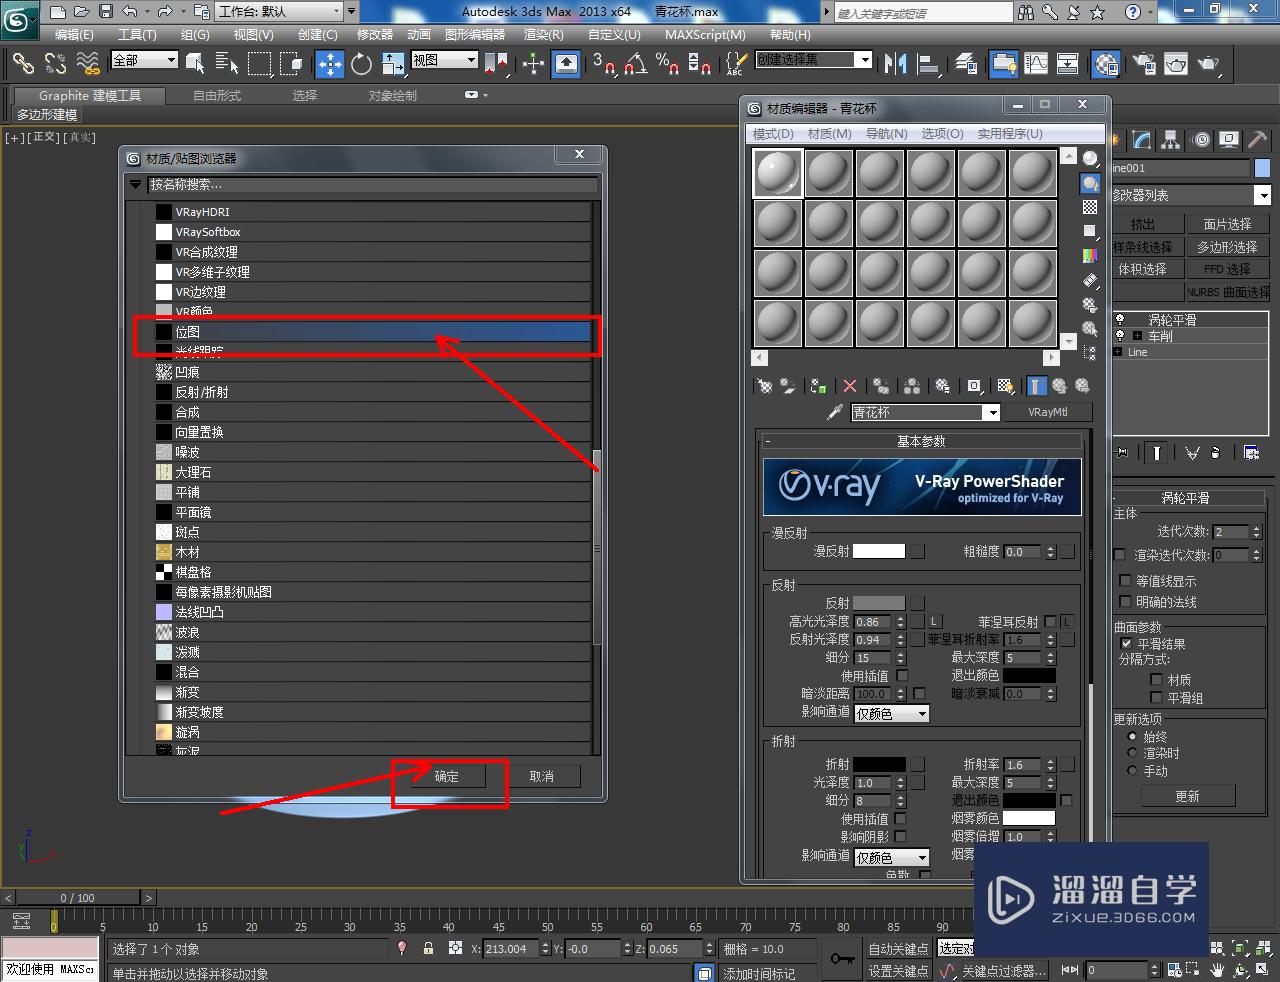Open 实用程序(U) menu in Material Editor
The height and width of the screenshot is (982, 1280).
tap(1010, 133)
